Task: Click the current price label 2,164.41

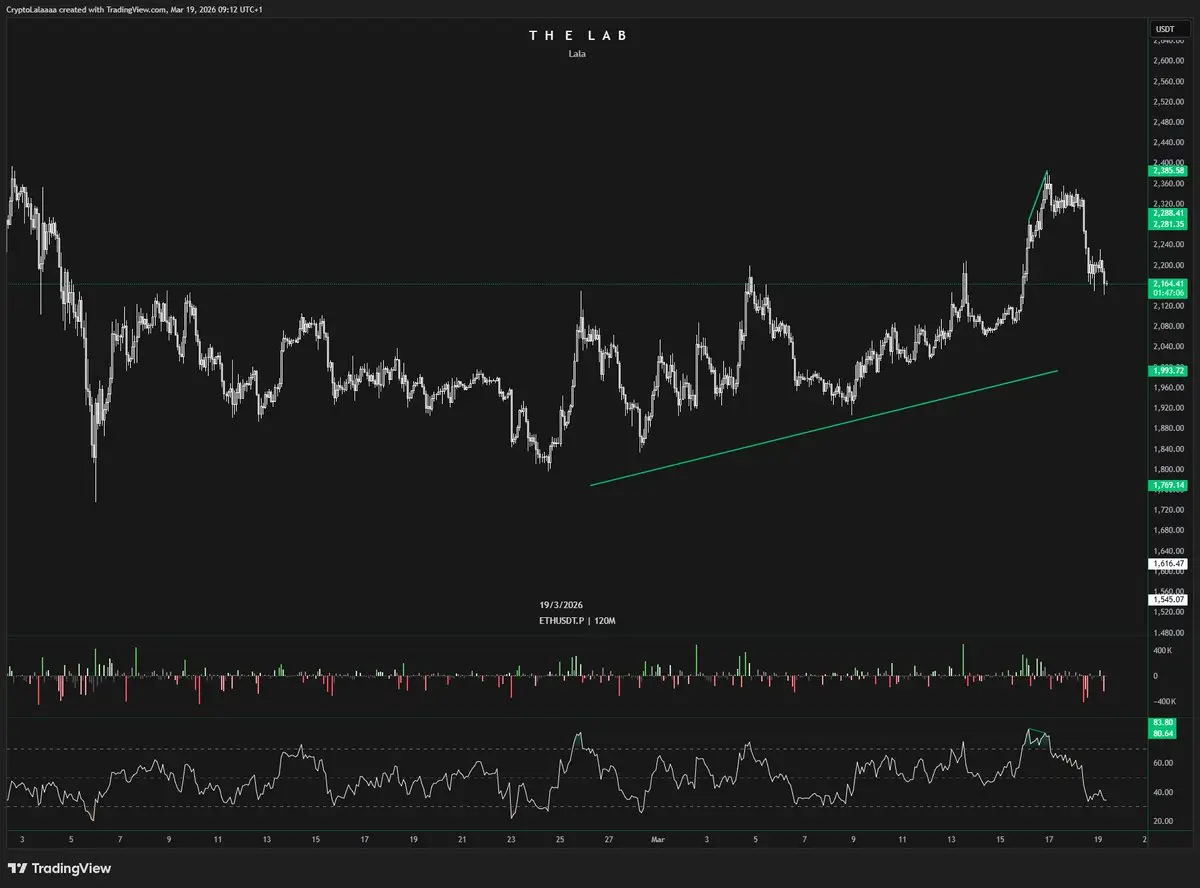Action: 1168,284
